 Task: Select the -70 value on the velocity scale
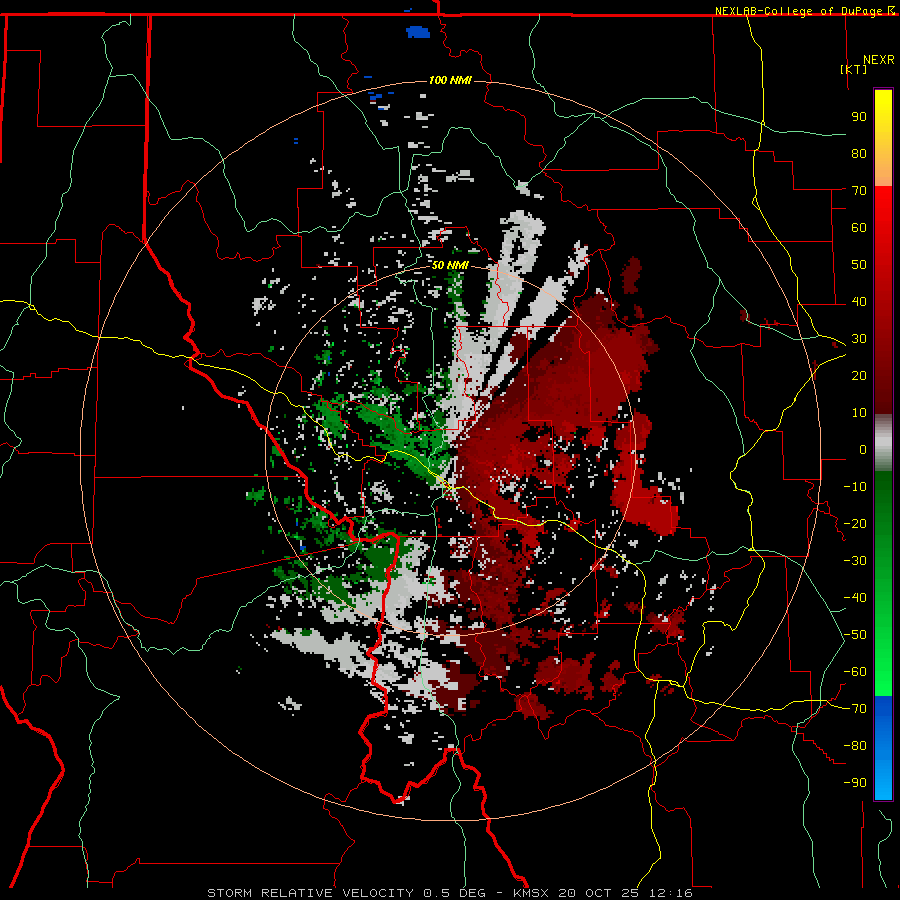pyautogui.click(x=855, y=709)
